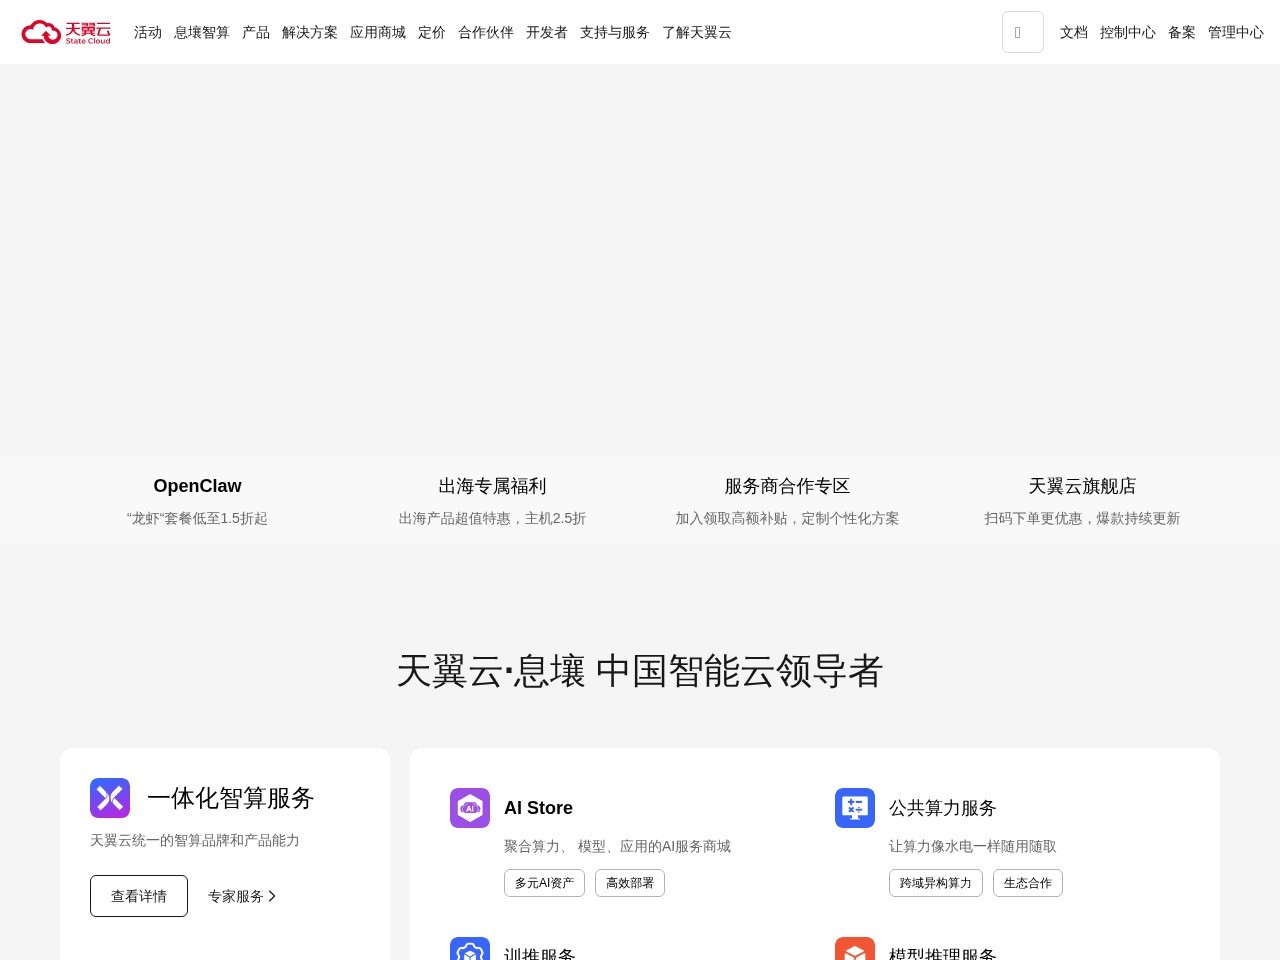The image size is (1280, 960).
Task: Click the arrow icon next to 专家服务
Action: [x=272, y=896]
